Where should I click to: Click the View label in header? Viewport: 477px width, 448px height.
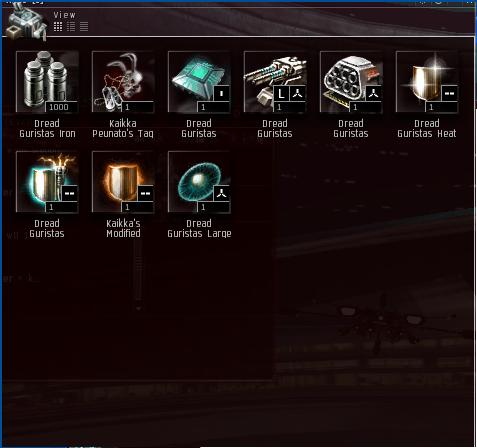pos(65,15)
